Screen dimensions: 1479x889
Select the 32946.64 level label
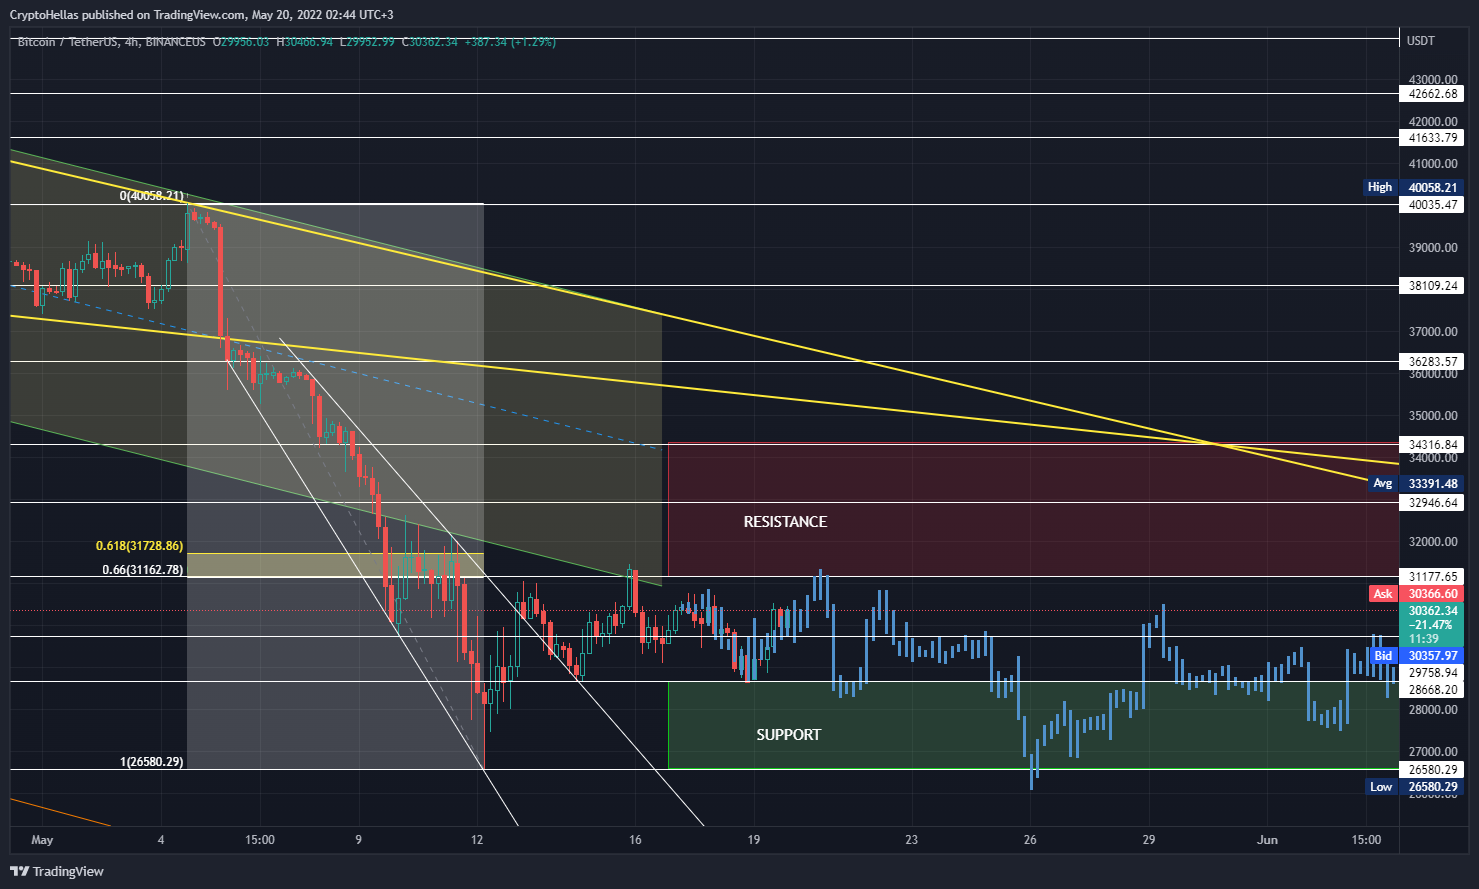click(x=1433, y=502)
